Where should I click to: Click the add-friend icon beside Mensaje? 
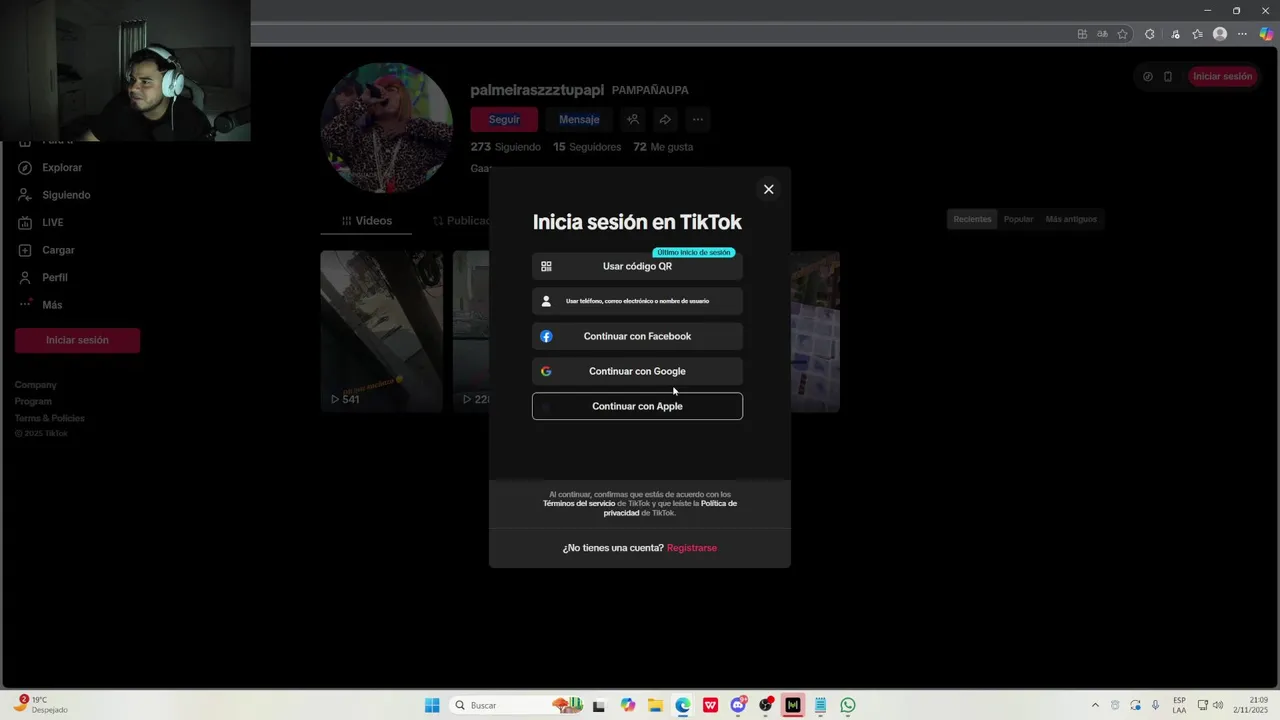coord(633,119)
